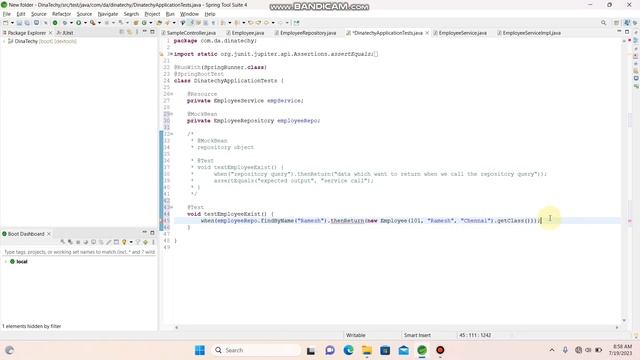Switch to EmployeeRepository.java tab

(x=305, y=33)
